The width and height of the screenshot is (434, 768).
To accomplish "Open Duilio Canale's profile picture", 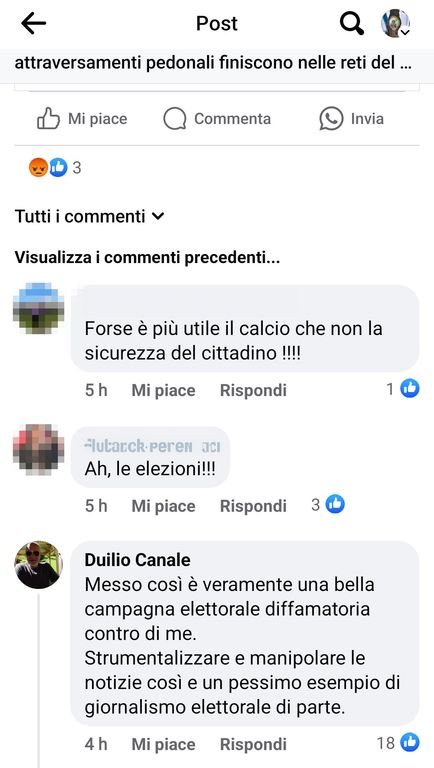I will 38,565.
